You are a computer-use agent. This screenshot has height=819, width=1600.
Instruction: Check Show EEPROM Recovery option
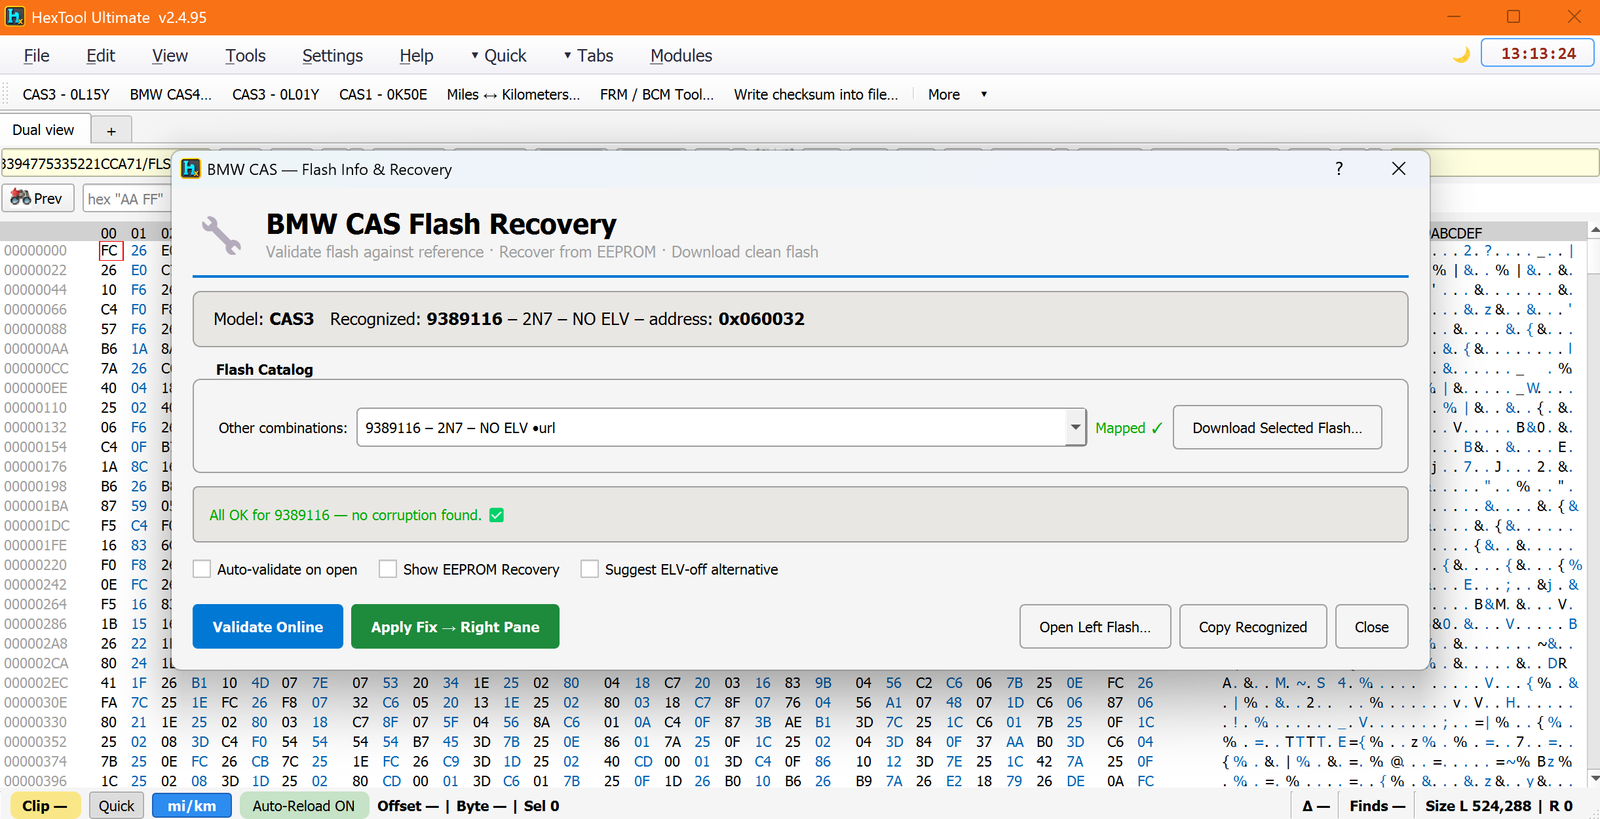pyautogui.click(x=388, y=569)
